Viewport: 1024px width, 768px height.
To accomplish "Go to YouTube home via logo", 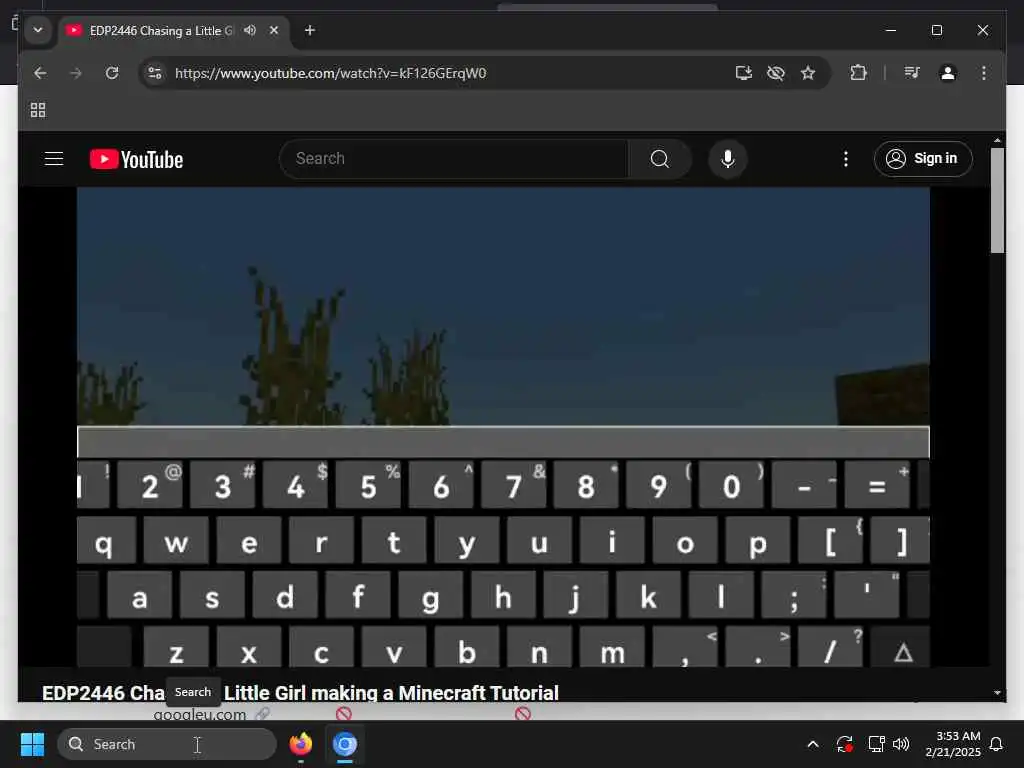I will (136, 159).
